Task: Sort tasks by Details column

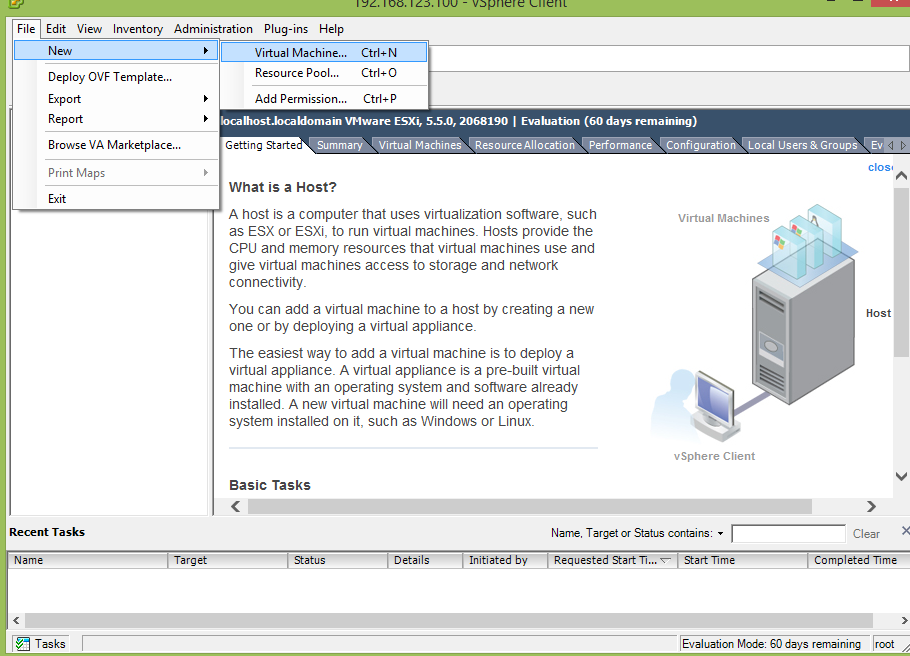Action: tap(425, 560)
